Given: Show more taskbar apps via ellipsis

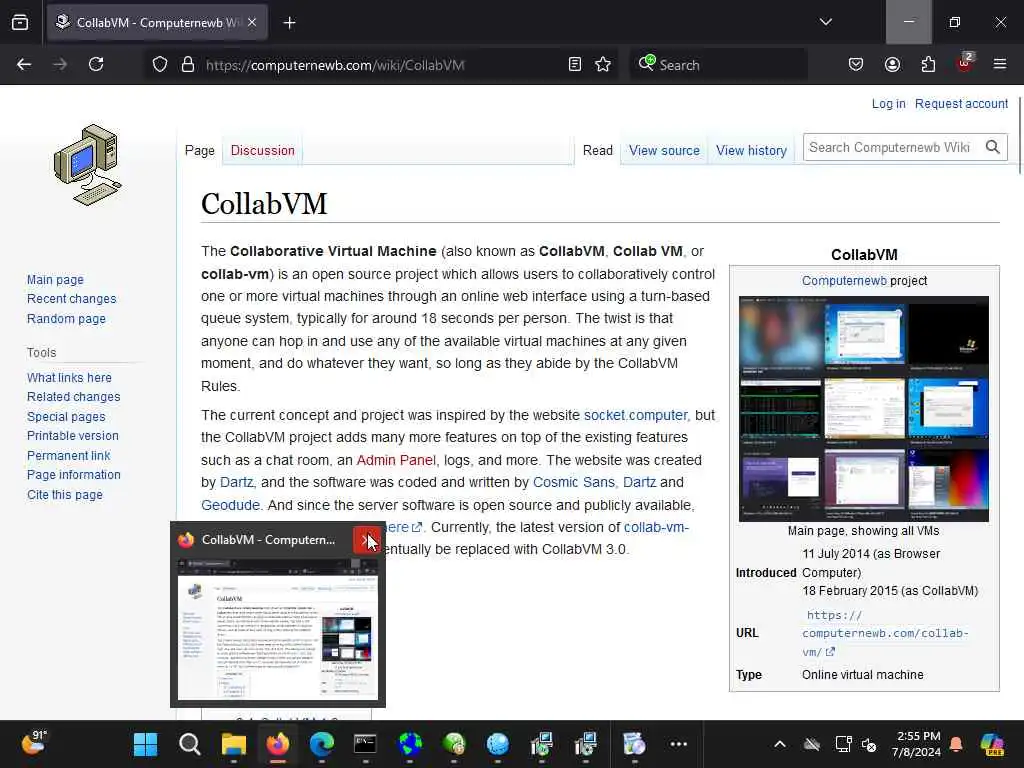Looking at the screenshot, I should 679,744.
